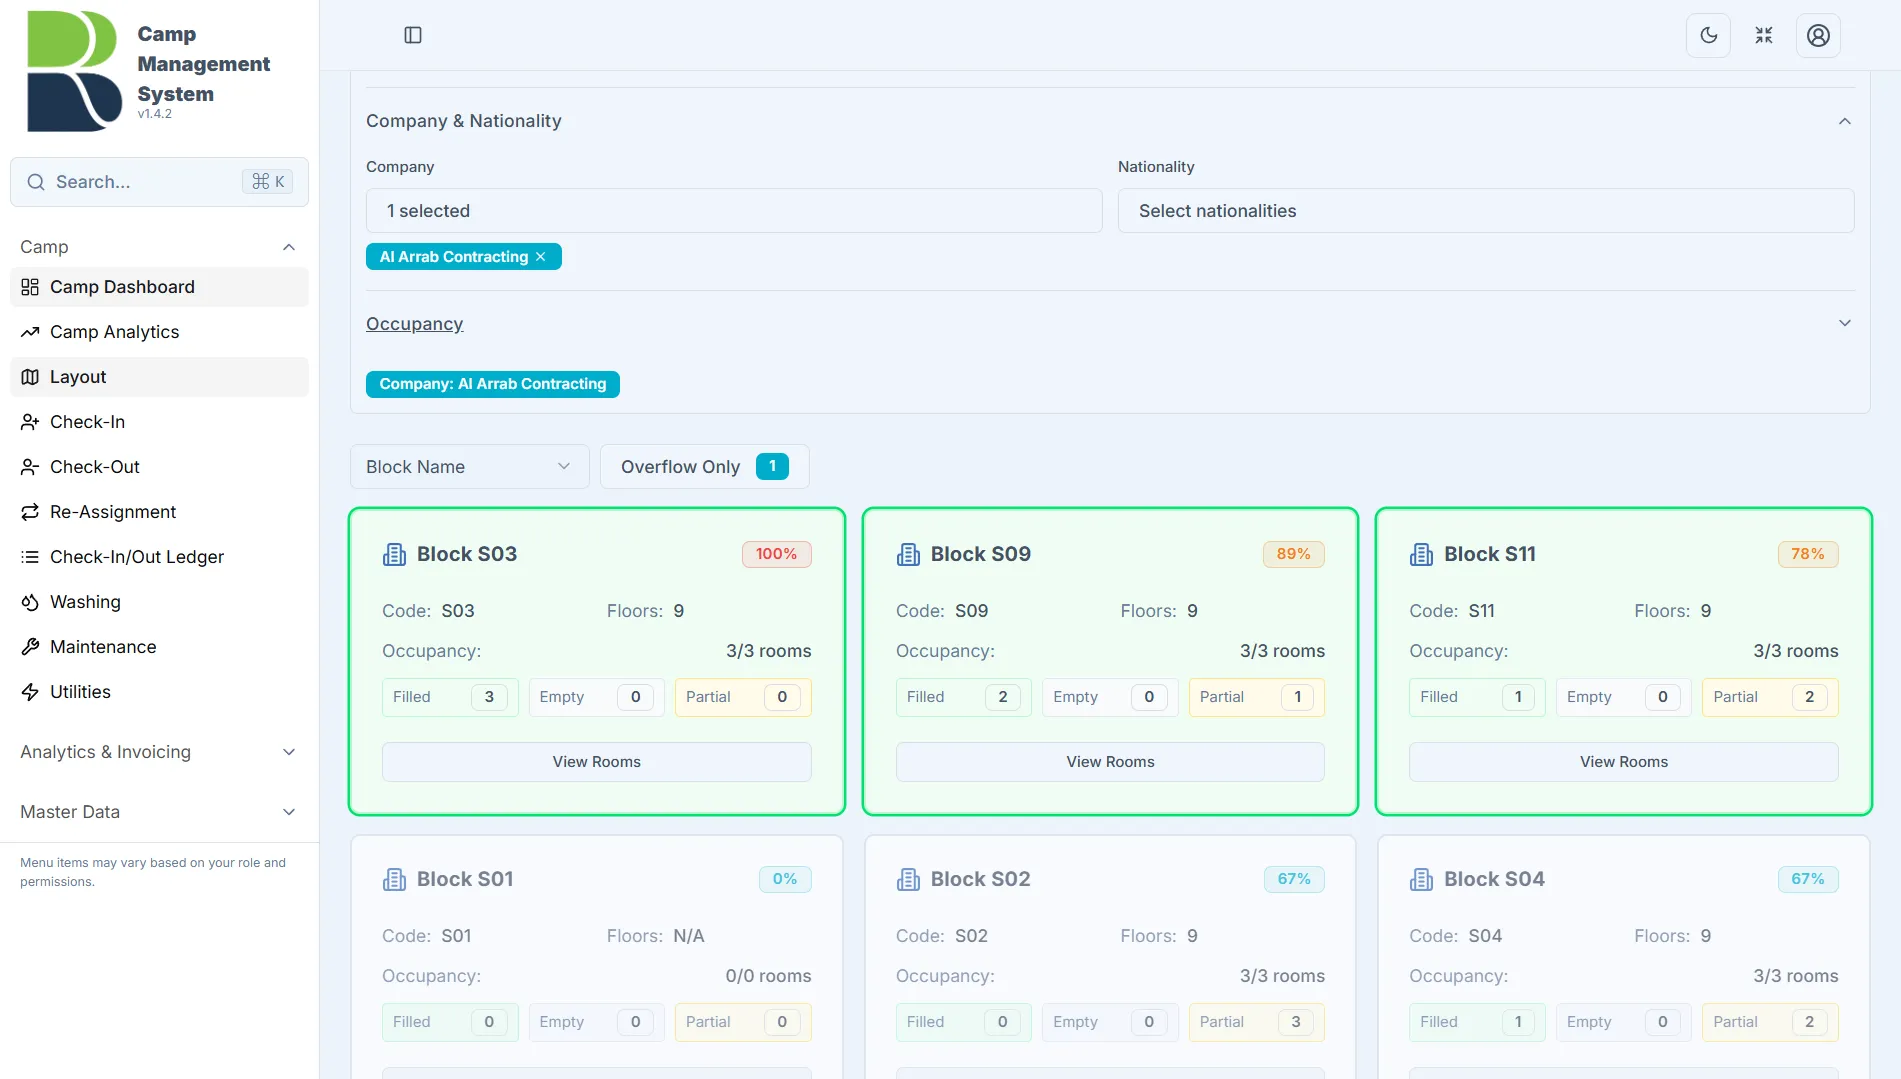Image resolution: width=1901 pixels, height=1079 pixels.
Task: Navigate to Check-In
Action: (x=159, y=422)
